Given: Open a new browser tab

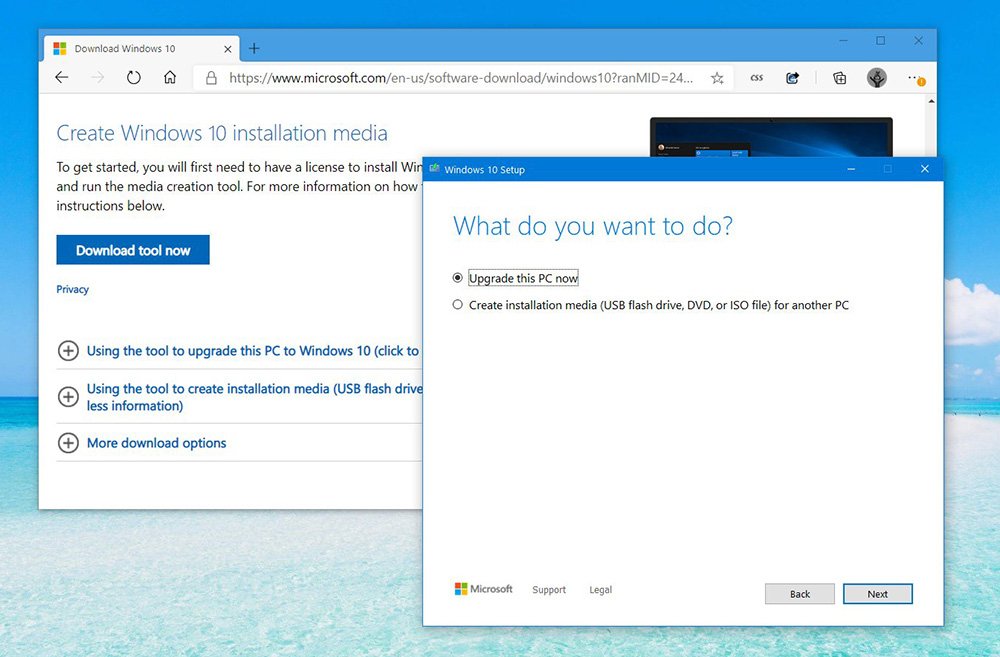Looking at the screenshot, I should 254,48.
